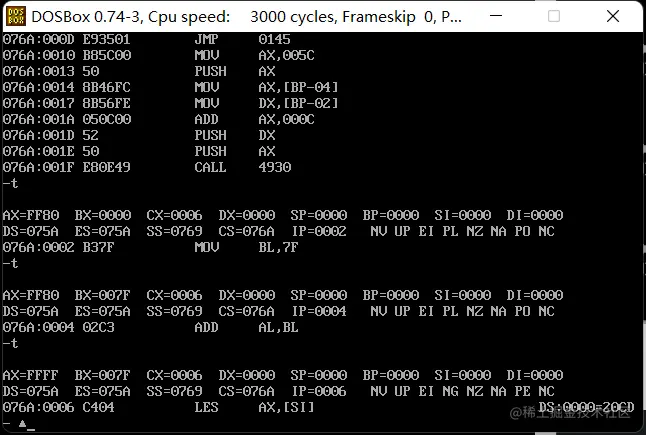Click 'CALL 4930' instruction

[243, 167]
